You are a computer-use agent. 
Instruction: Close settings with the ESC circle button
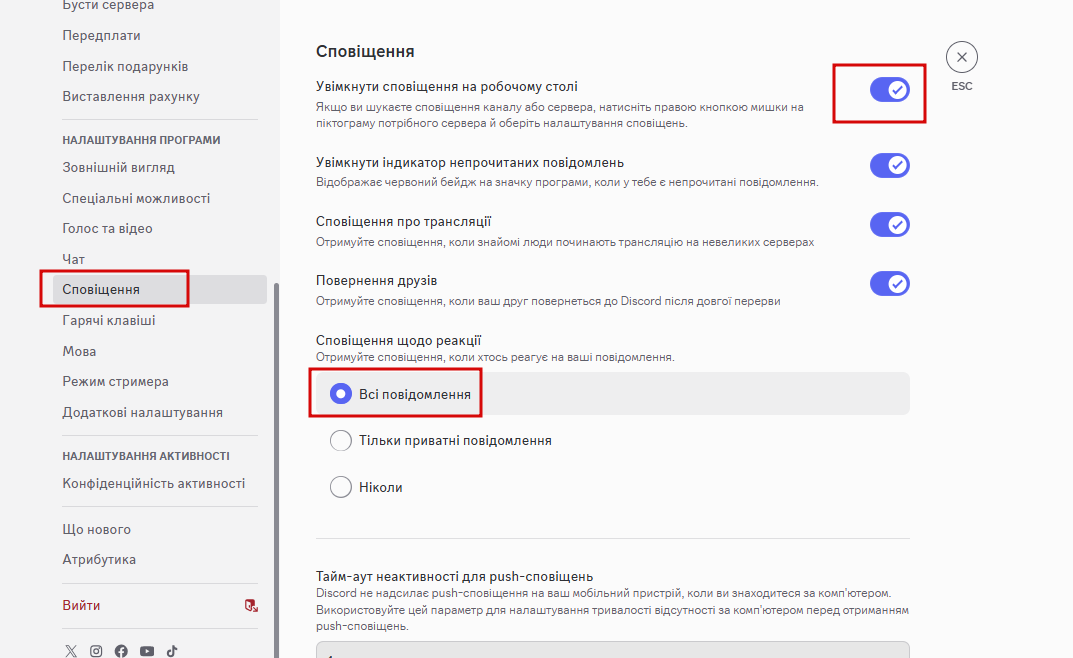pos(961,57)
